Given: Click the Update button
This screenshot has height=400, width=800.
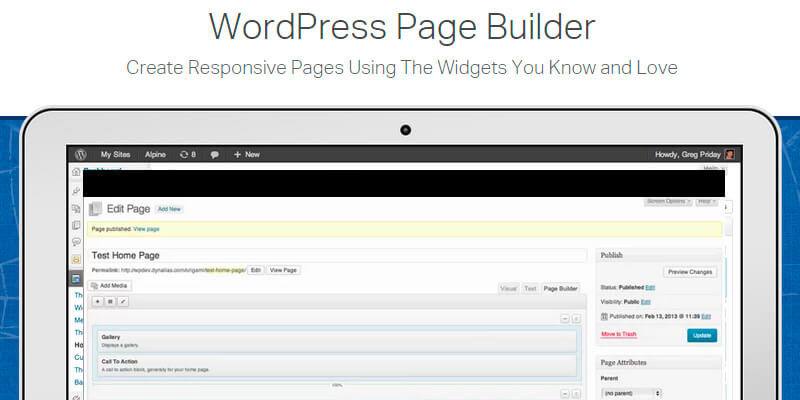Looking at the screenshot, I should 701,335.
